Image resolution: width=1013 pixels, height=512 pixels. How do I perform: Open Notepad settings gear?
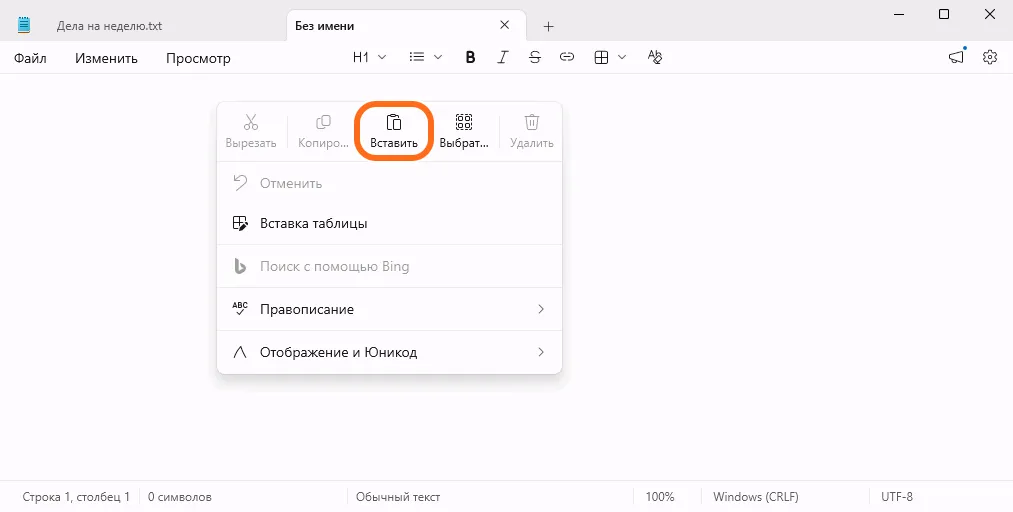click(x=990, y=57)
